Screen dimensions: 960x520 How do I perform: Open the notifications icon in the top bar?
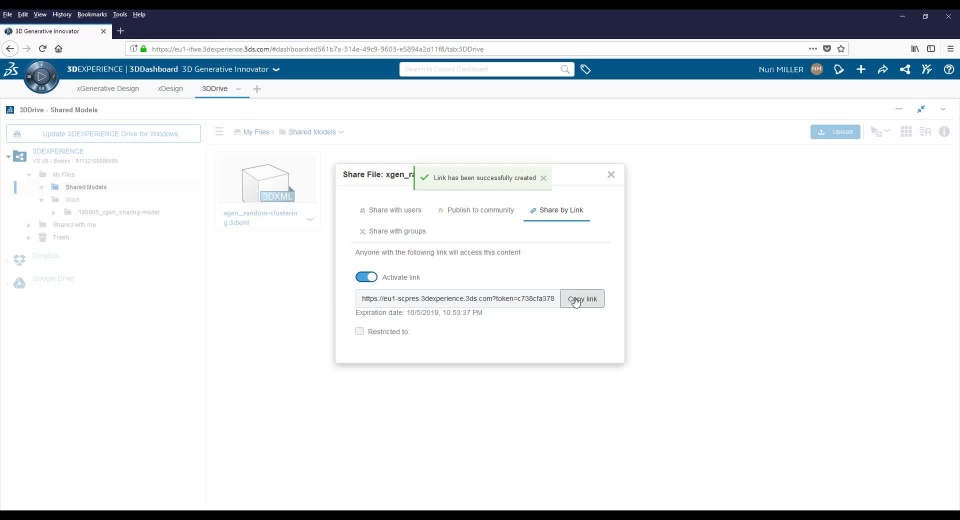[839, 69]
